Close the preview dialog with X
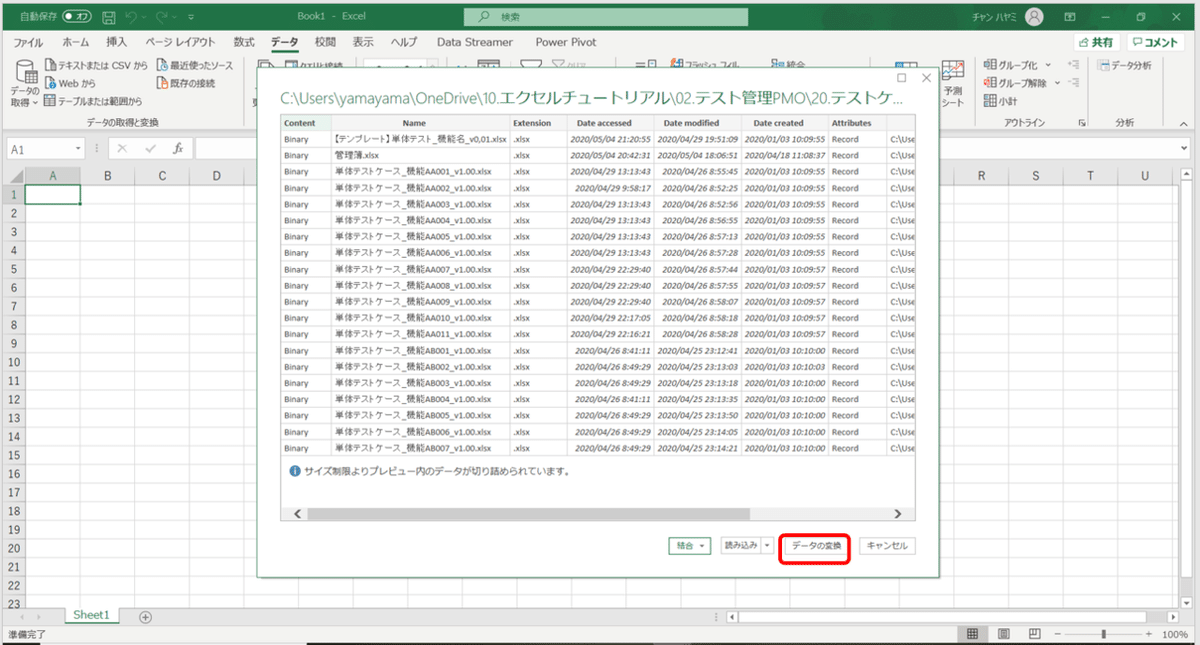Image resolution: width=1200 pixels, height=645 pixels. (x=926, y=77)
